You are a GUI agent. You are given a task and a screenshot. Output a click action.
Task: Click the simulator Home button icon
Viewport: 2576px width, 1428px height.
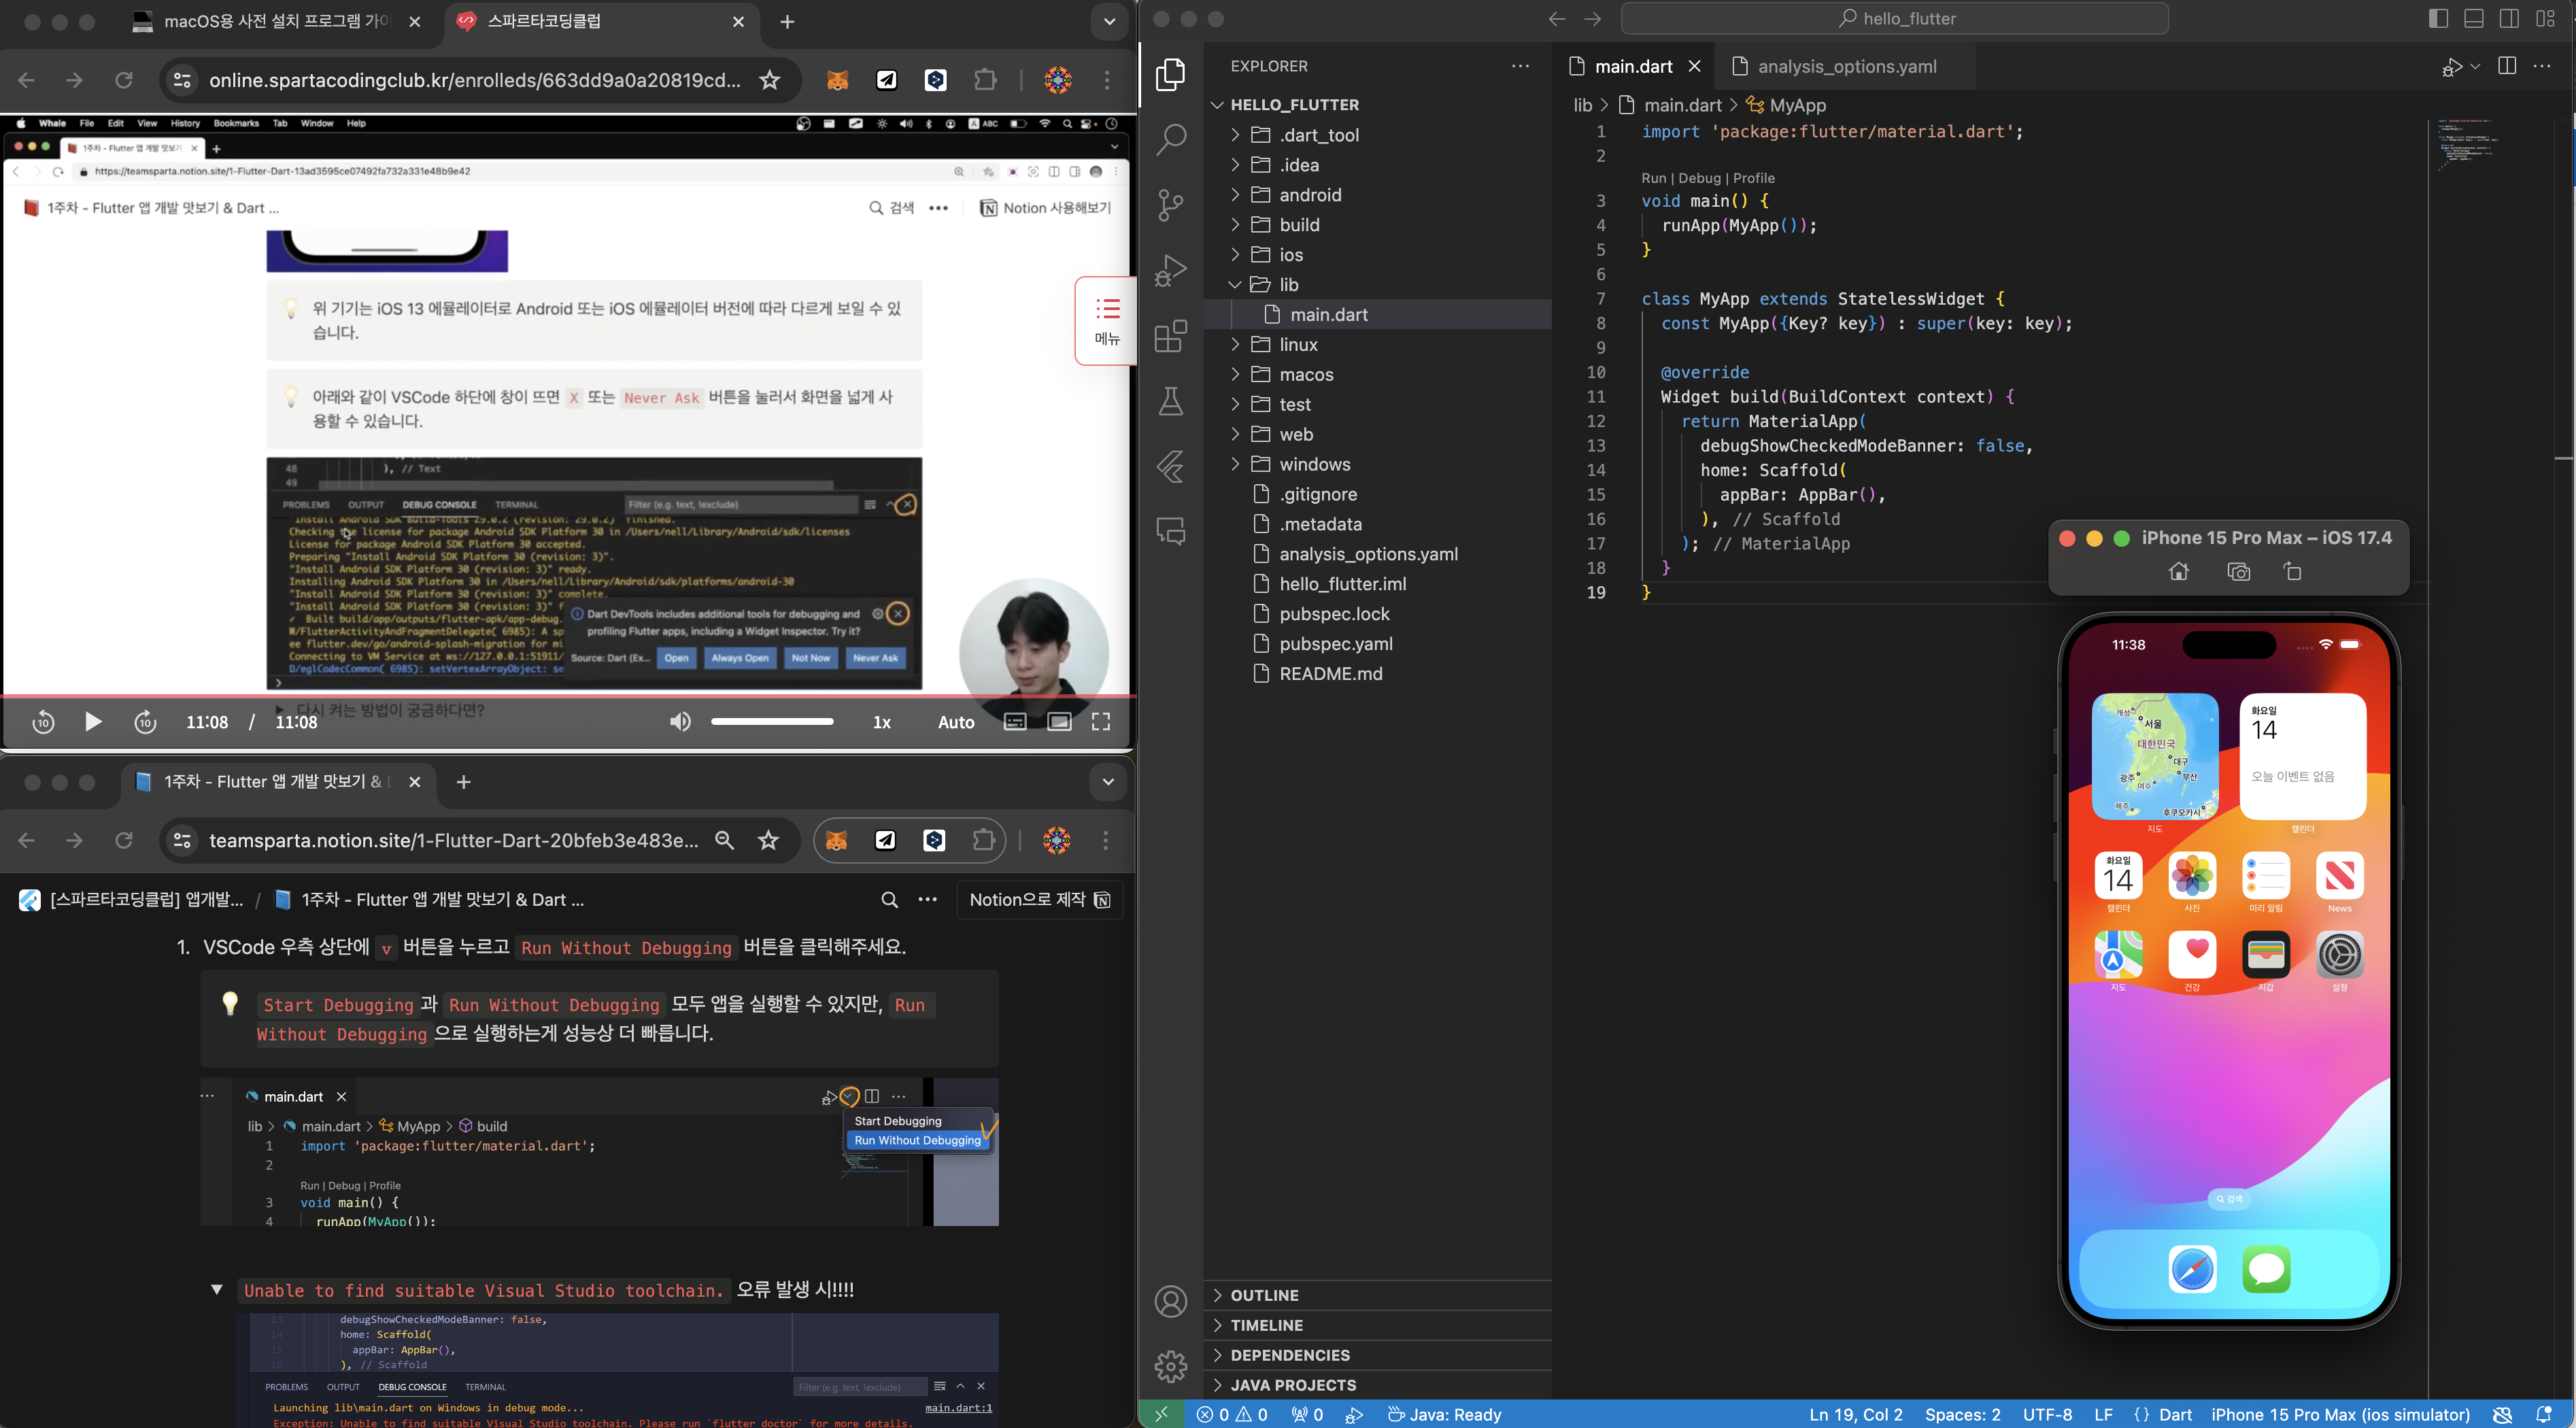(x=2178, y=572)
